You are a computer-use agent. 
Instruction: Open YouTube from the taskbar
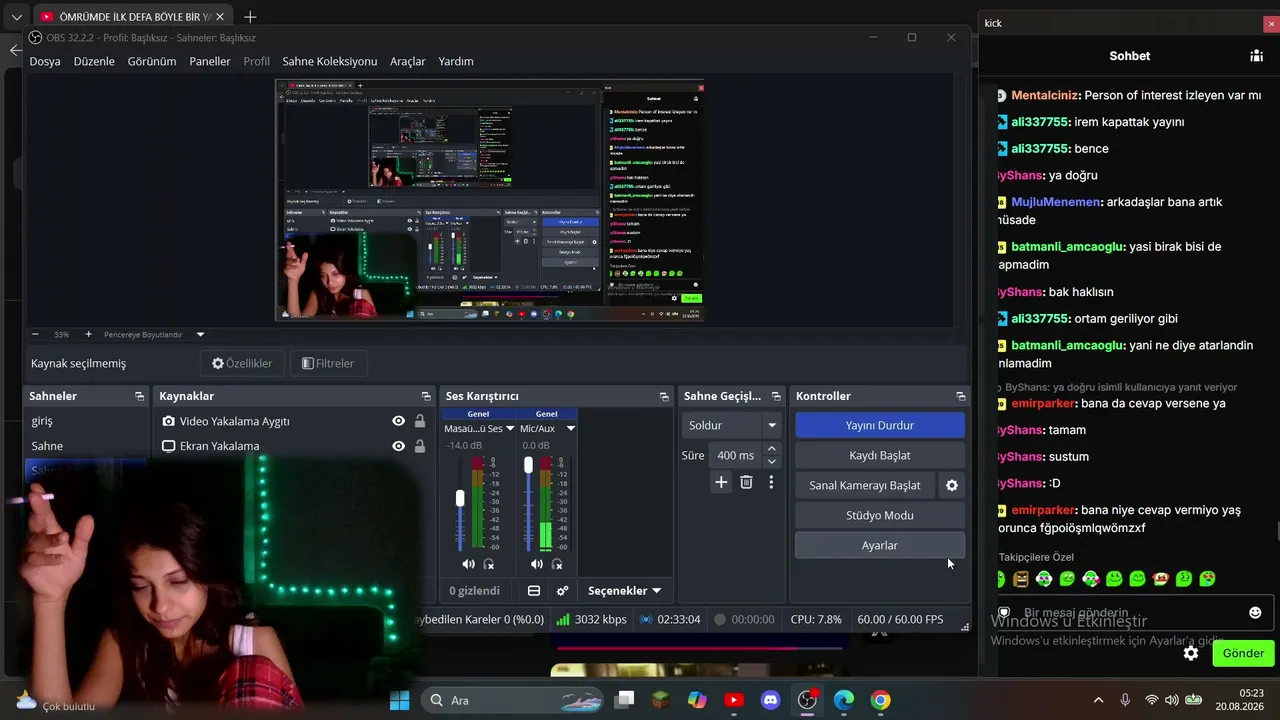734,700
